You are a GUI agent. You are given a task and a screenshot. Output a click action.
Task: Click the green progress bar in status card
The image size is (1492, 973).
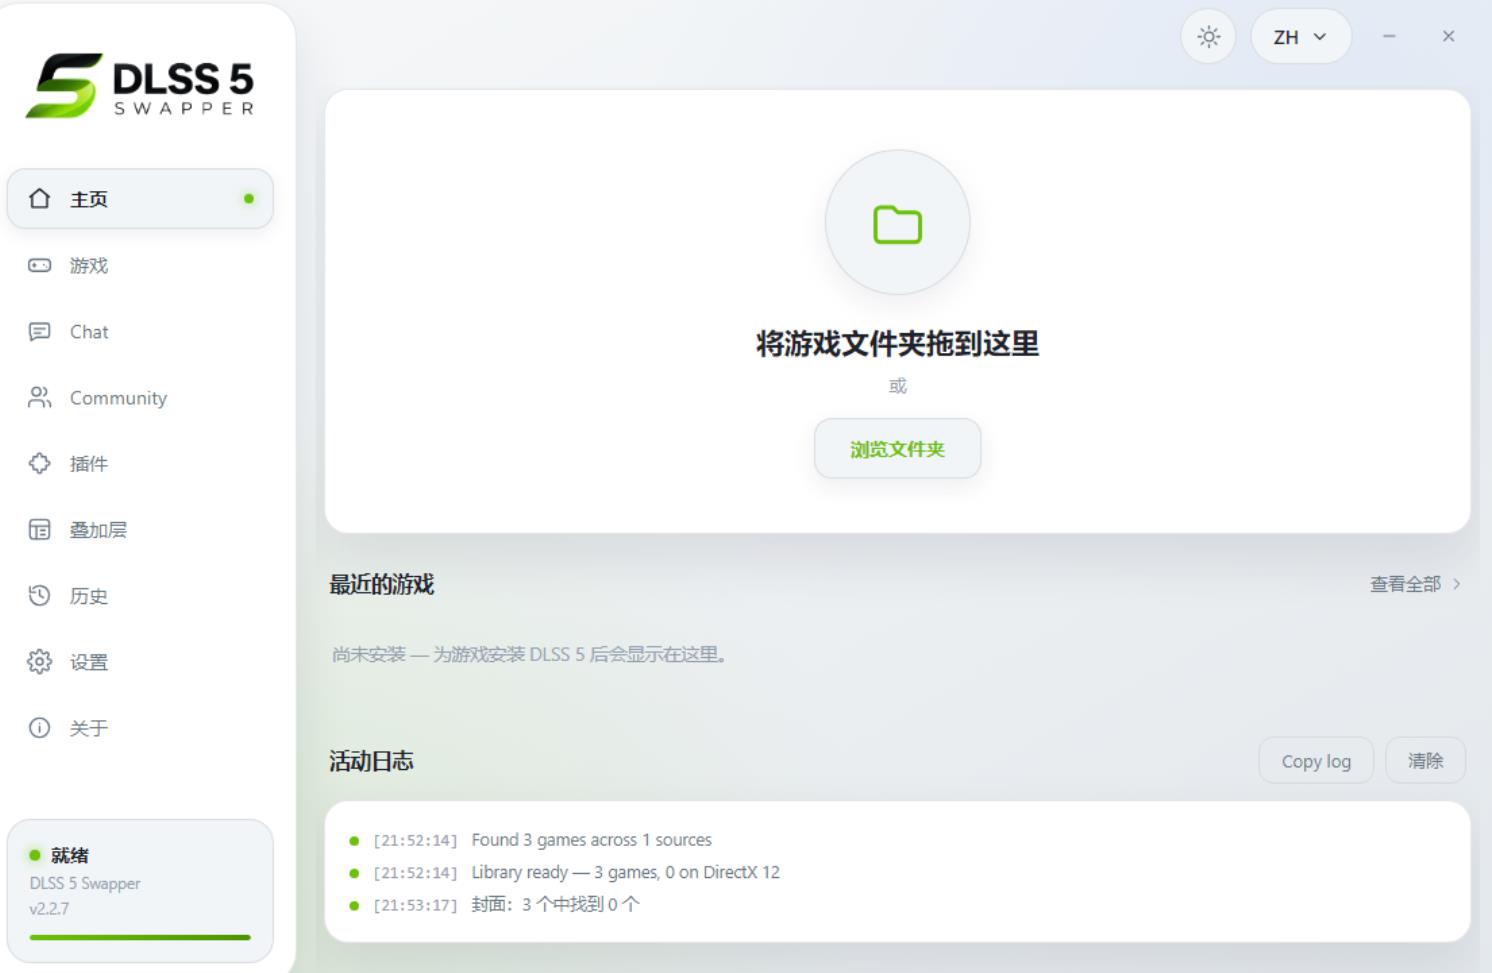[x=140, y=937]
